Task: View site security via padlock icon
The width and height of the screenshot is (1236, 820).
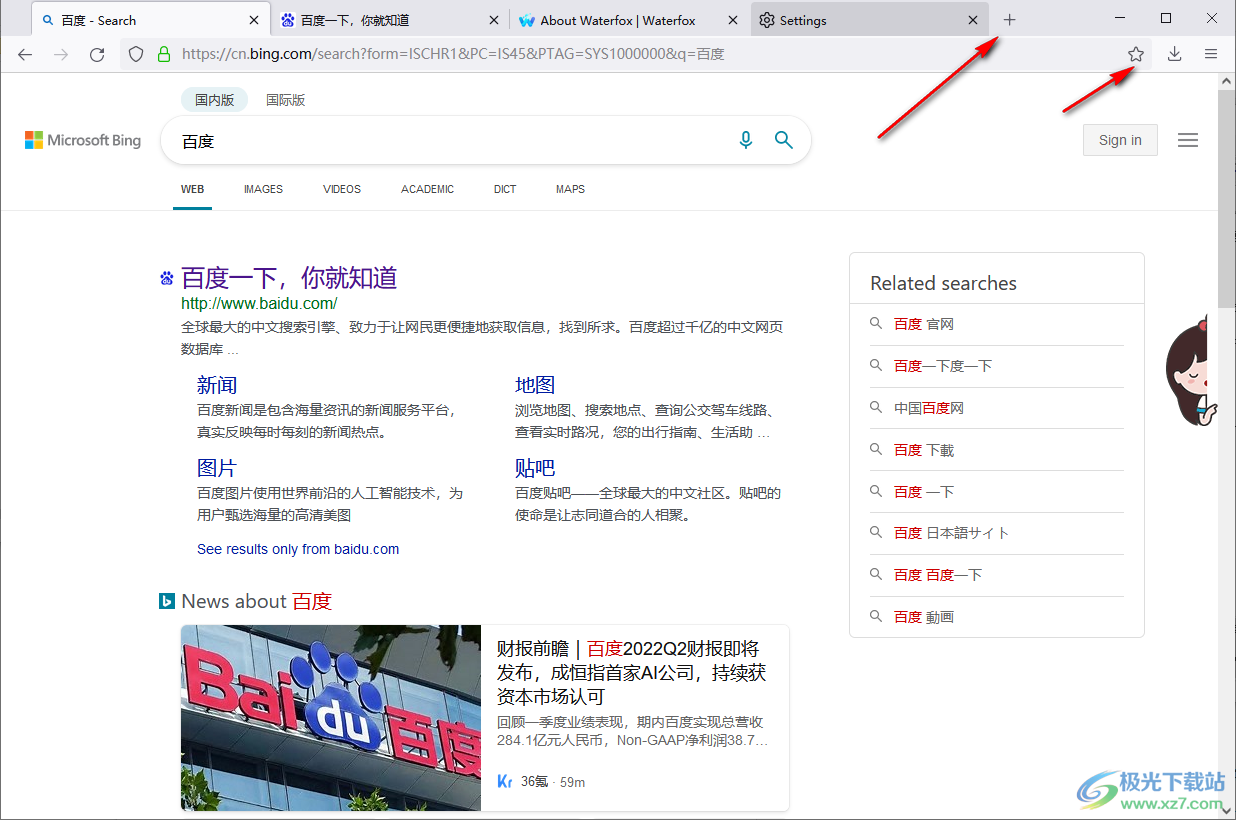Action: 164,54
